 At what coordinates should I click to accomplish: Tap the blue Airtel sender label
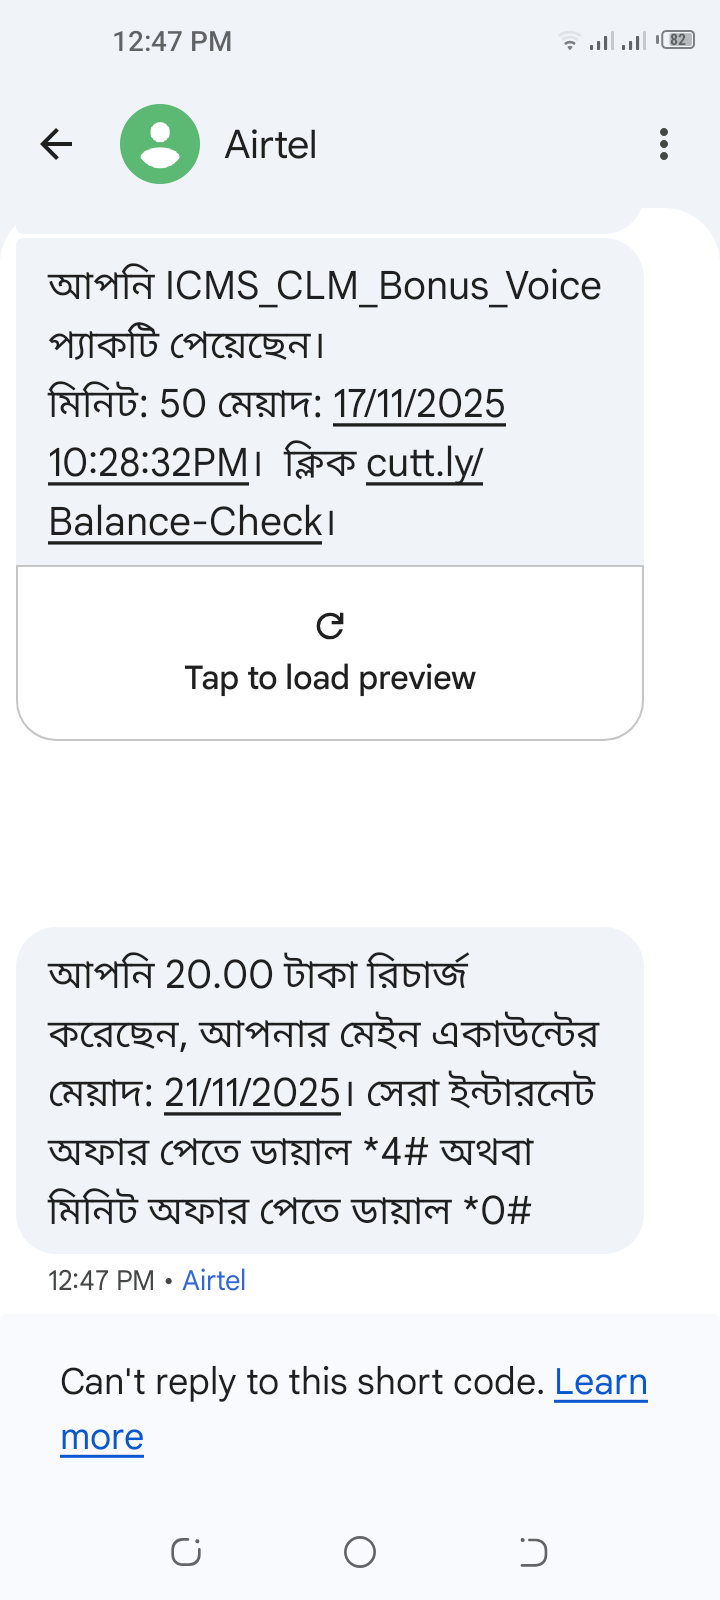pos(214,1280)
